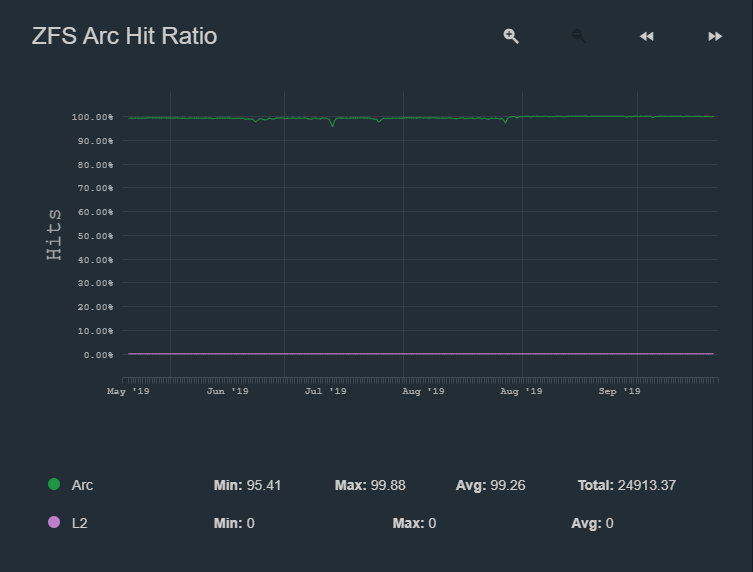
Task: Toggle the Arc series legend label
Action: click(82, 485)
